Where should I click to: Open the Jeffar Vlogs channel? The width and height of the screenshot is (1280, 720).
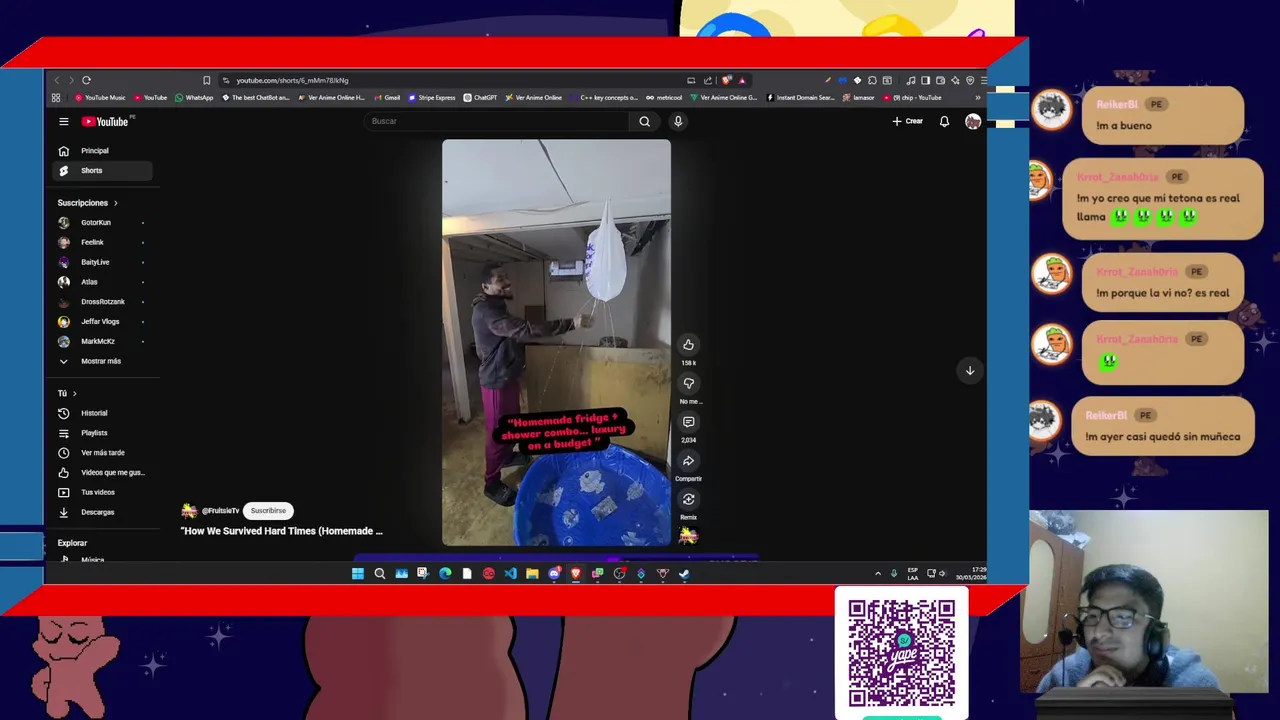click(x=102, y=322)
